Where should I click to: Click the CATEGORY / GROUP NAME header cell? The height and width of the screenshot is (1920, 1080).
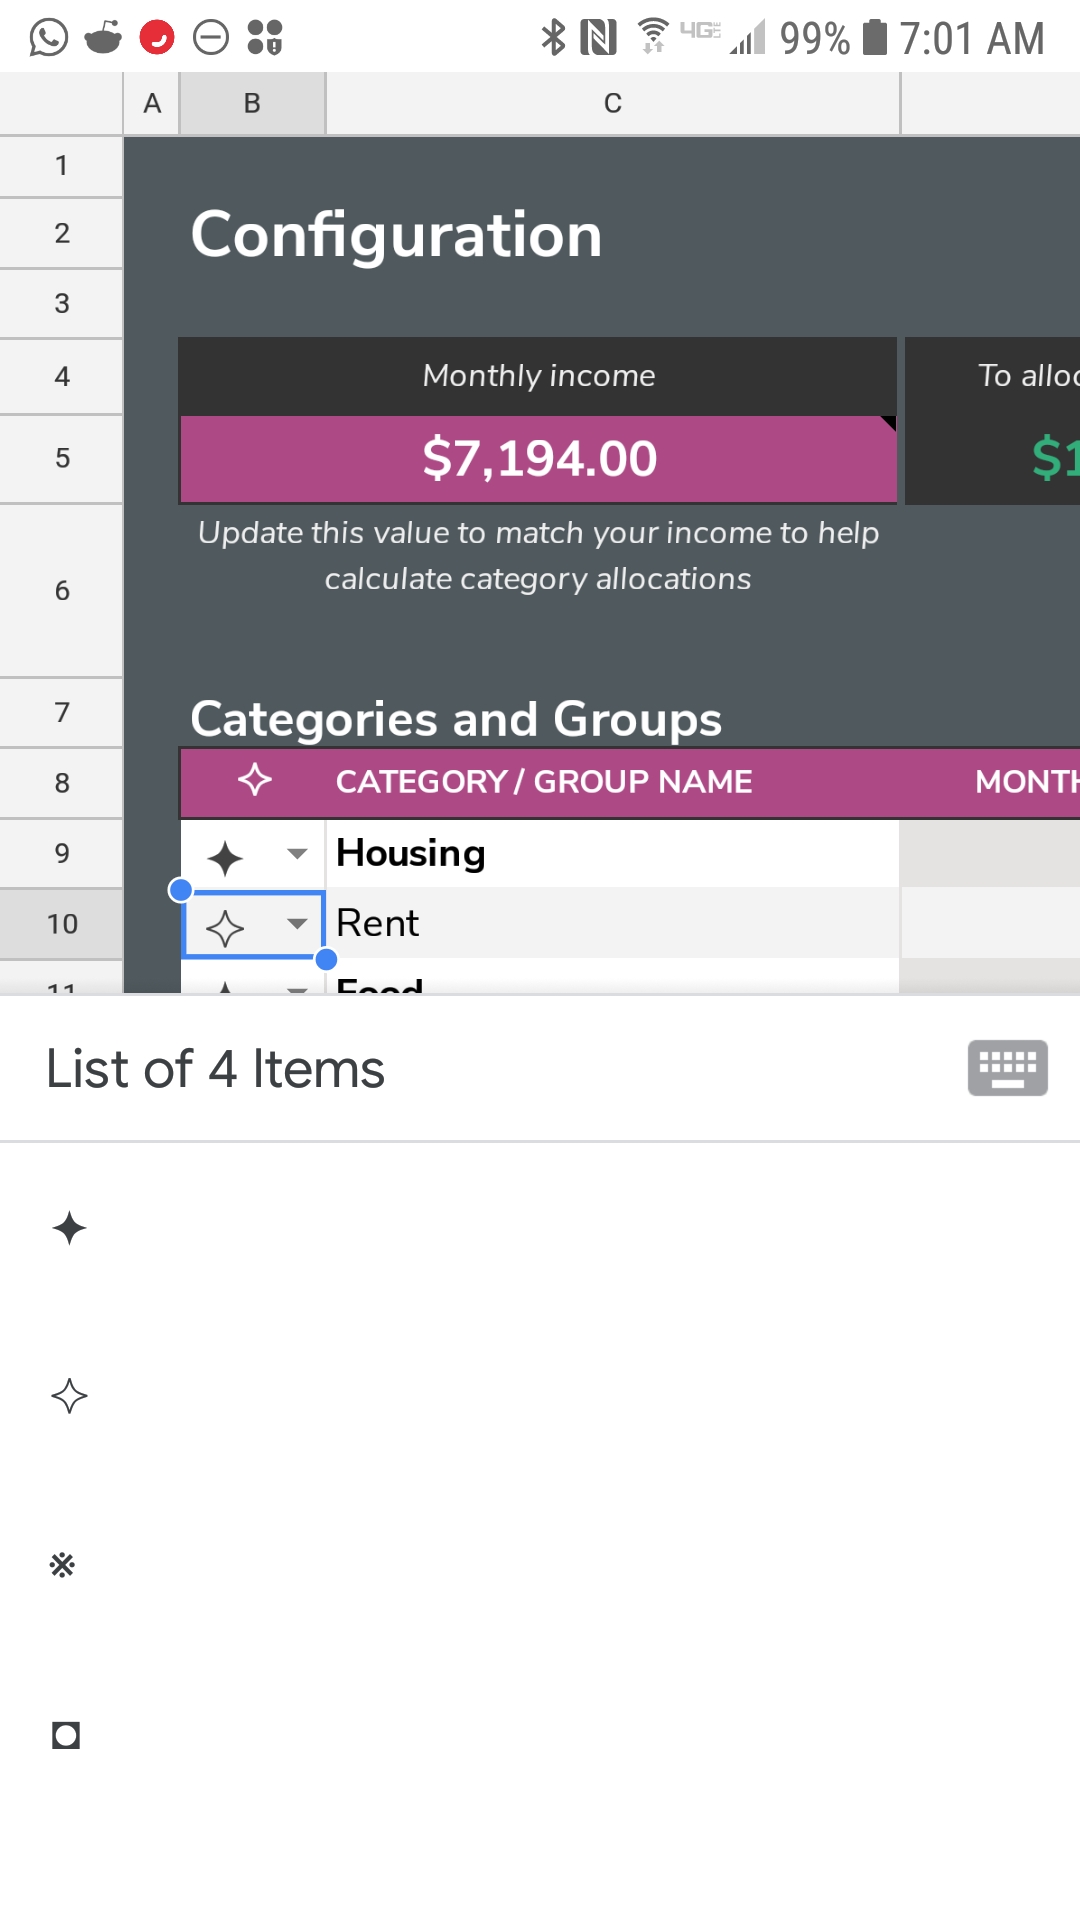544,781
